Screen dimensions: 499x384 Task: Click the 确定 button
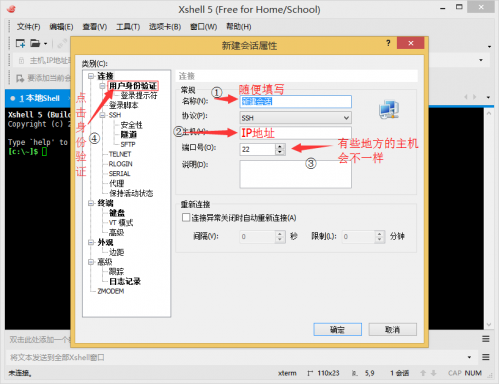point(337,330)
